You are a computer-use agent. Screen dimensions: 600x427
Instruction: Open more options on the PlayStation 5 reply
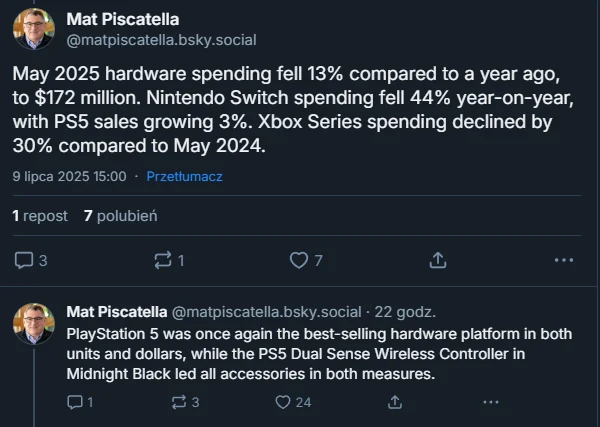click(489, 402)
